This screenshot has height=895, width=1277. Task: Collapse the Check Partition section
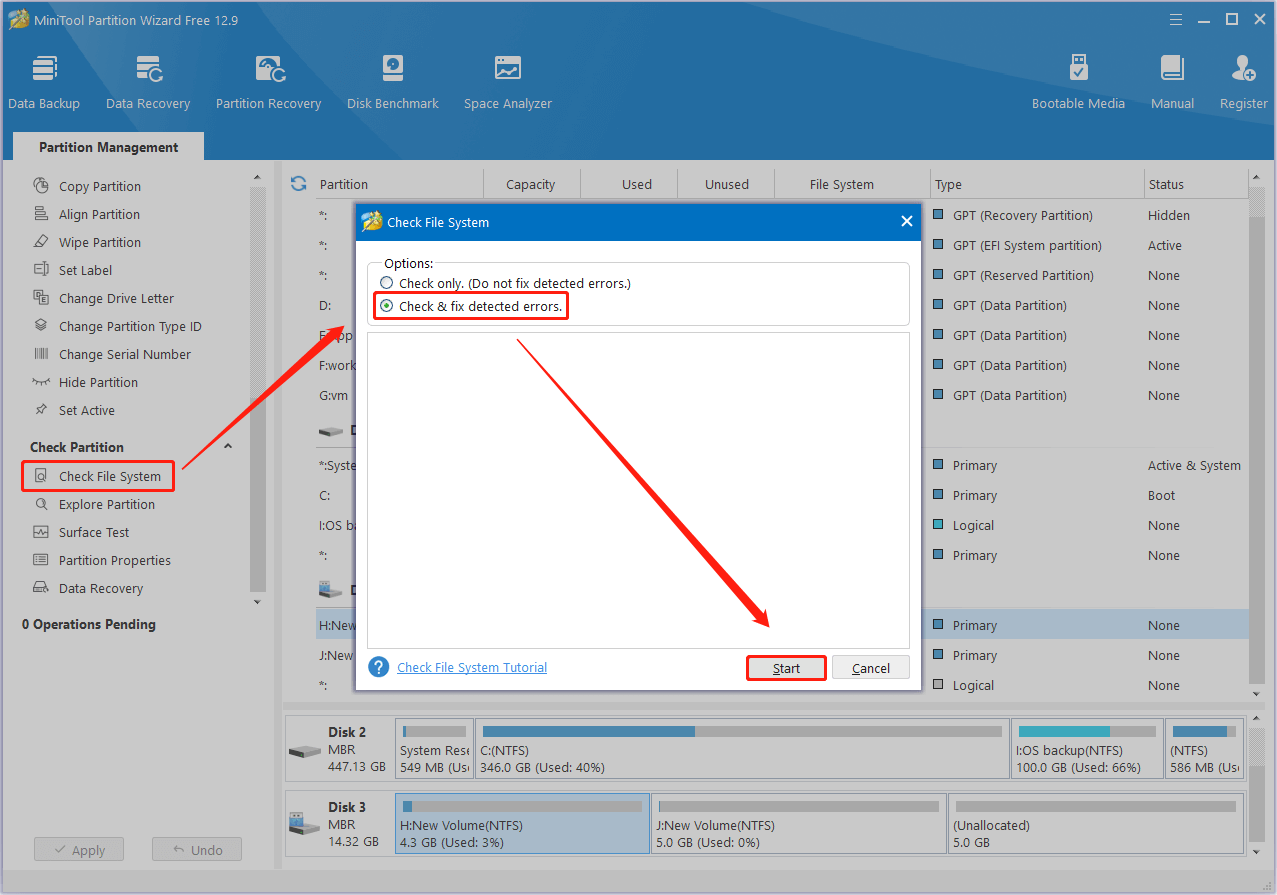point(228,447)
